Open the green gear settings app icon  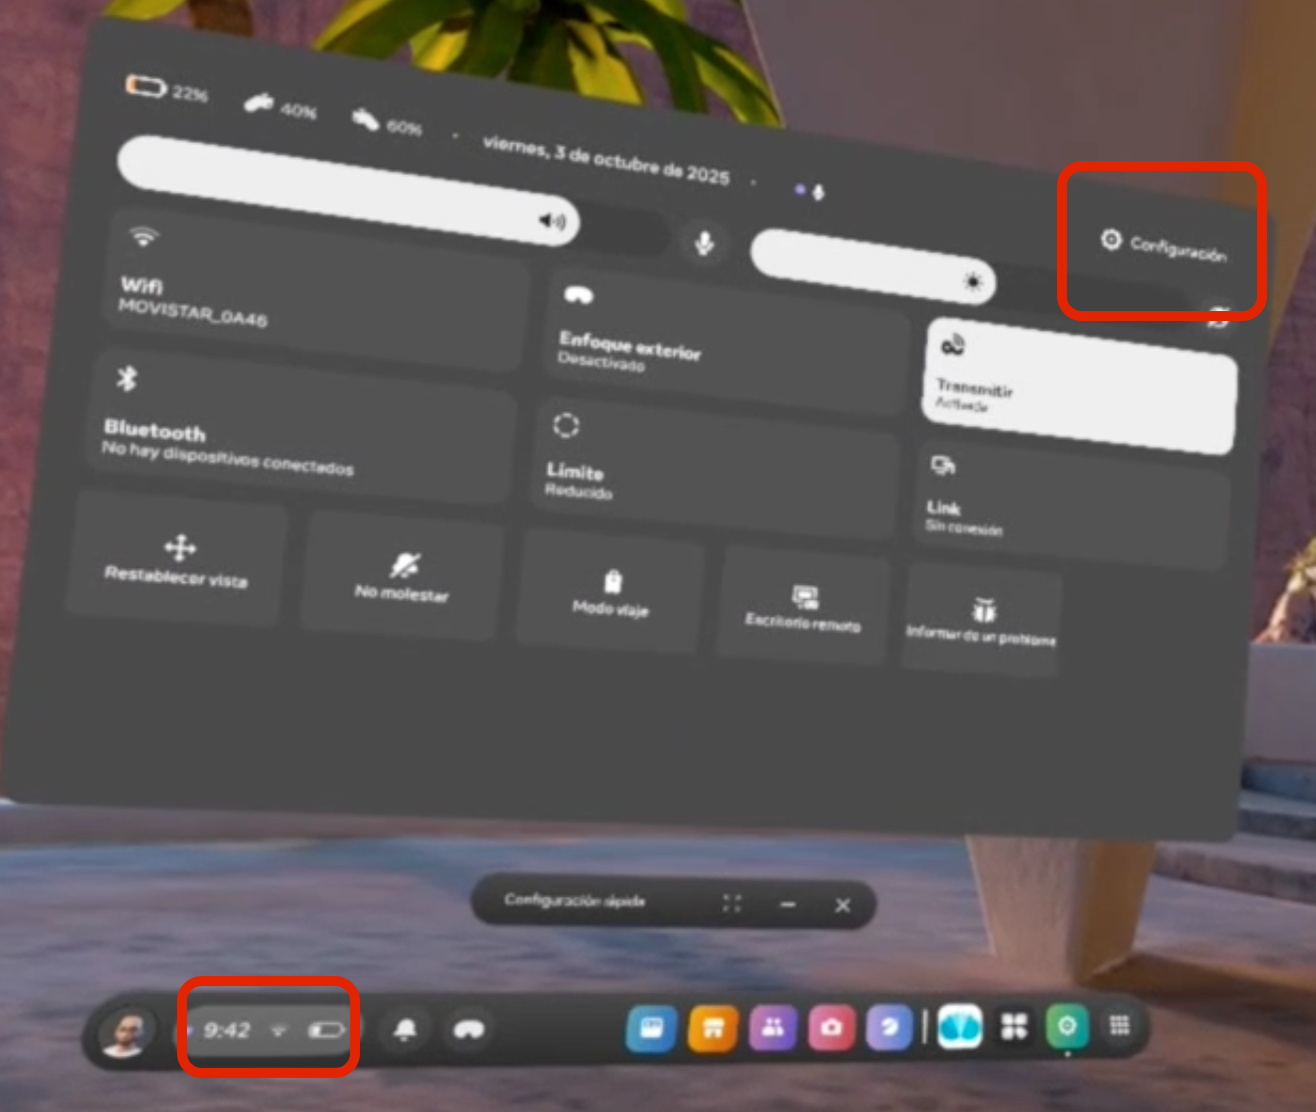[x=1066, y=1027]
